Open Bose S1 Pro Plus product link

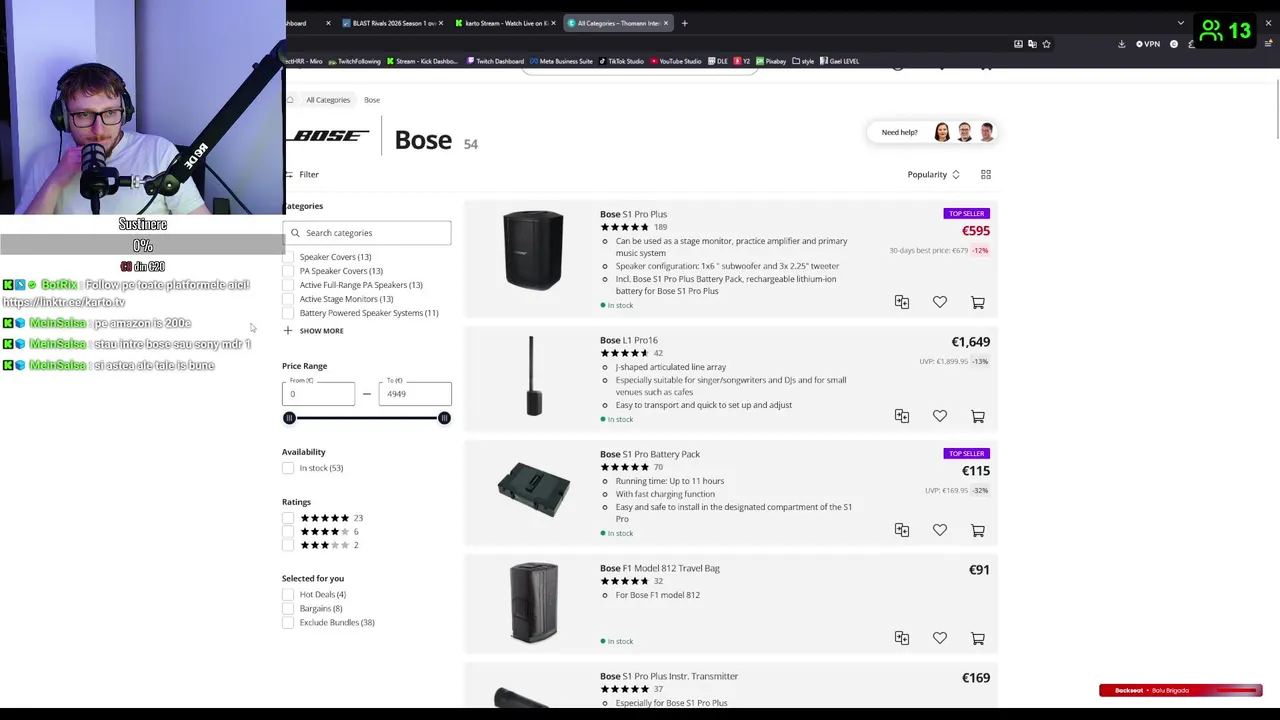click(633, 214)
